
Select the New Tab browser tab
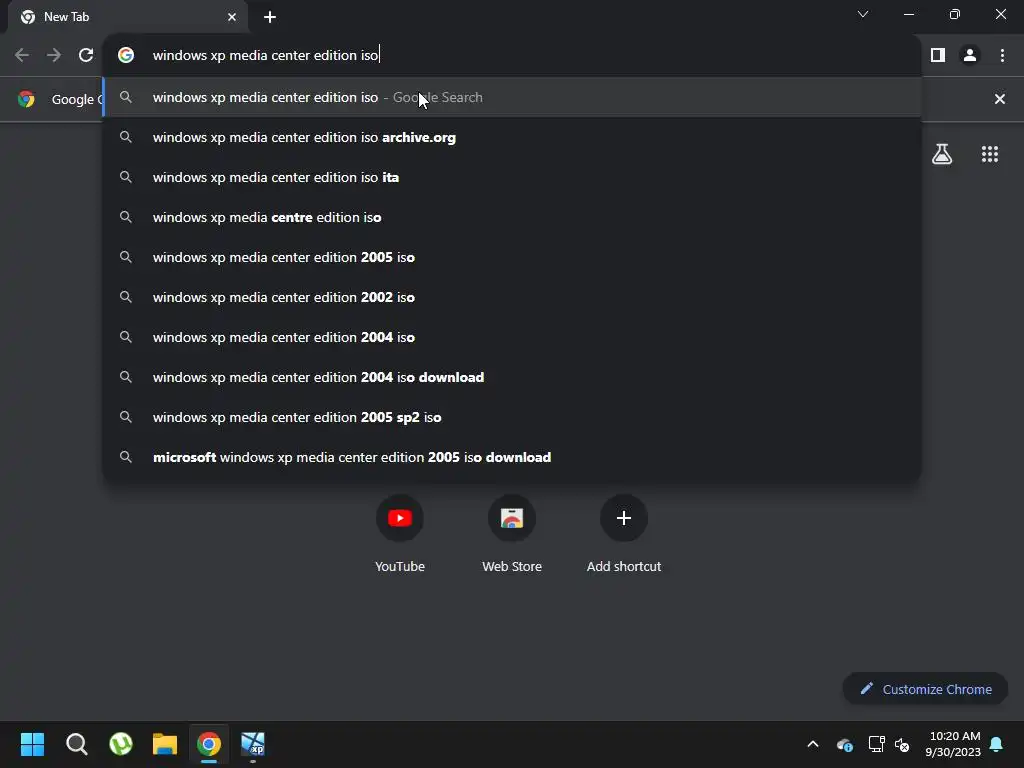tap(128, 17)
